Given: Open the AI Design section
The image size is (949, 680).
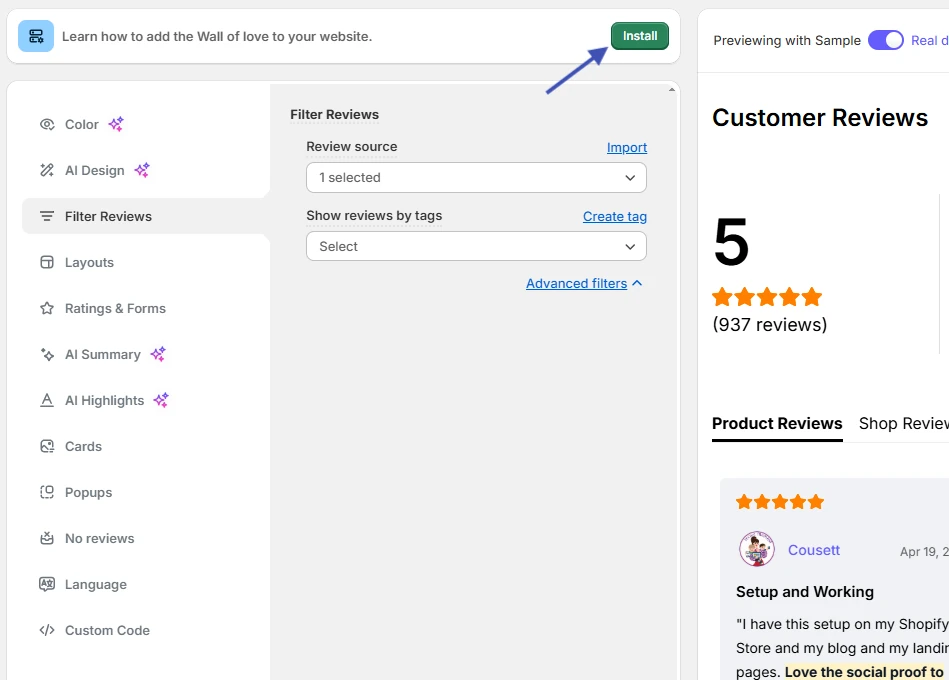Looking at the screenshot, I should coord(94,170).
